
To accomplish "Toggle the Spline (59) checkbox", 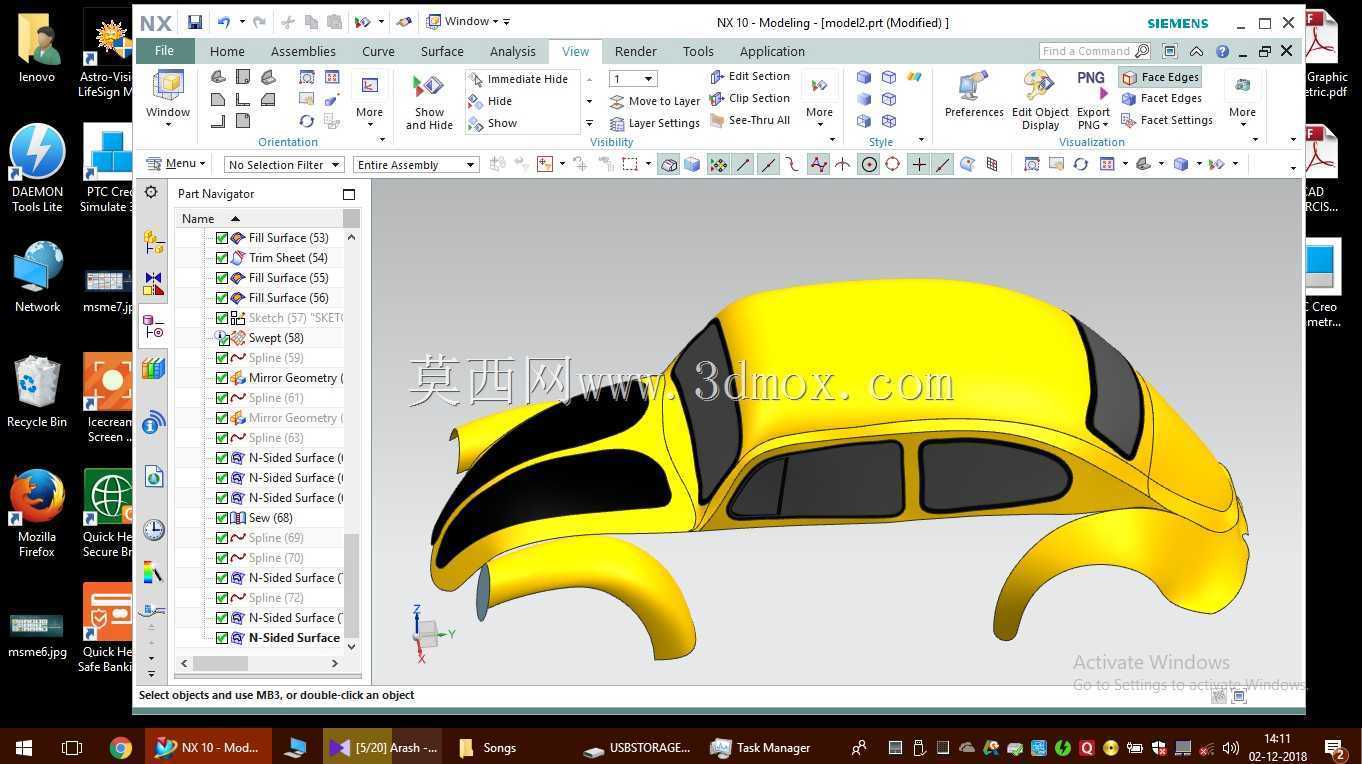I will click(222, 358).
